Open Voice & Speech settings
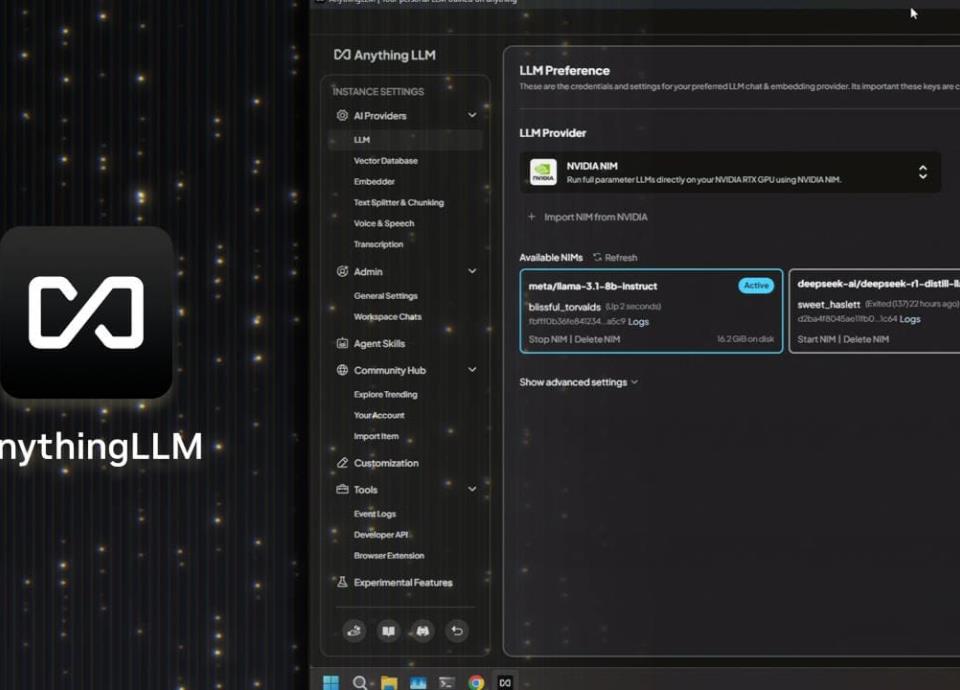This screenshot has height=690, width=960. coord(384,223)
